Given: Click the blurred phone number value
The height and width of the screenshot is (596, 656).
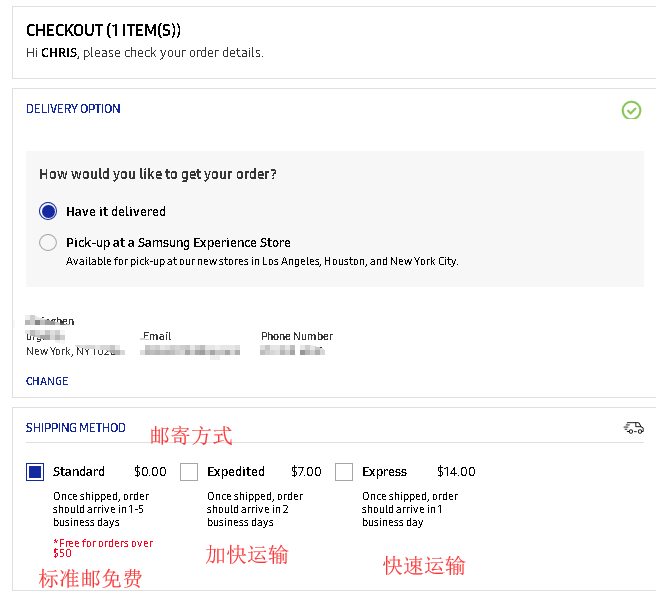Looking at the screenshot, I should (x=293, y=351).
